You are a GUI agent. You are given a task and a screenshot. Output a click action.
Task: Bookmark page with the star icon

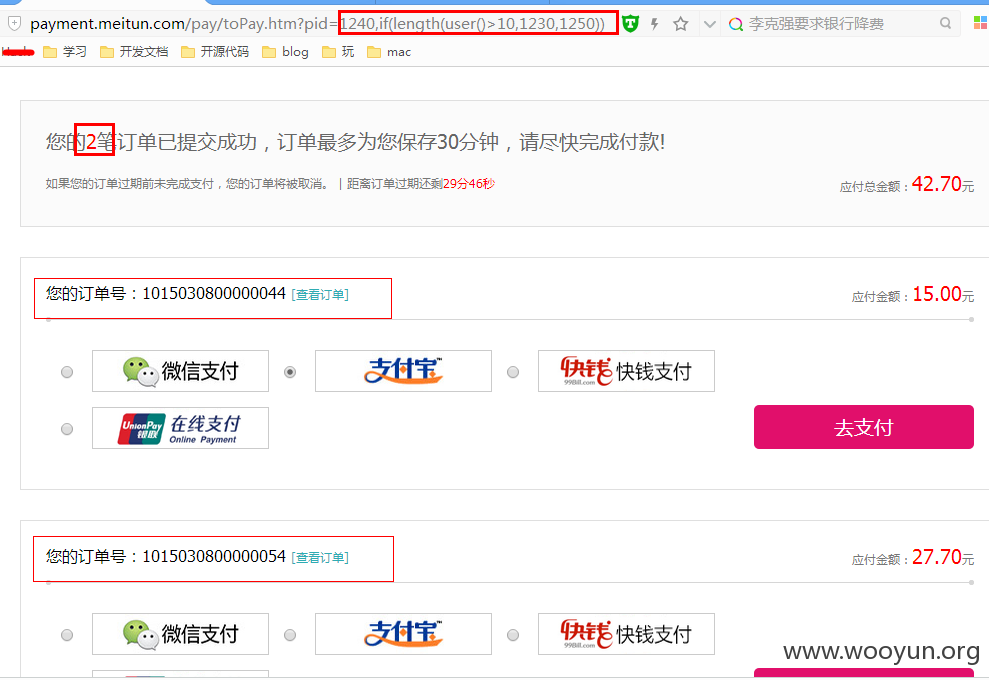point(681,24)
